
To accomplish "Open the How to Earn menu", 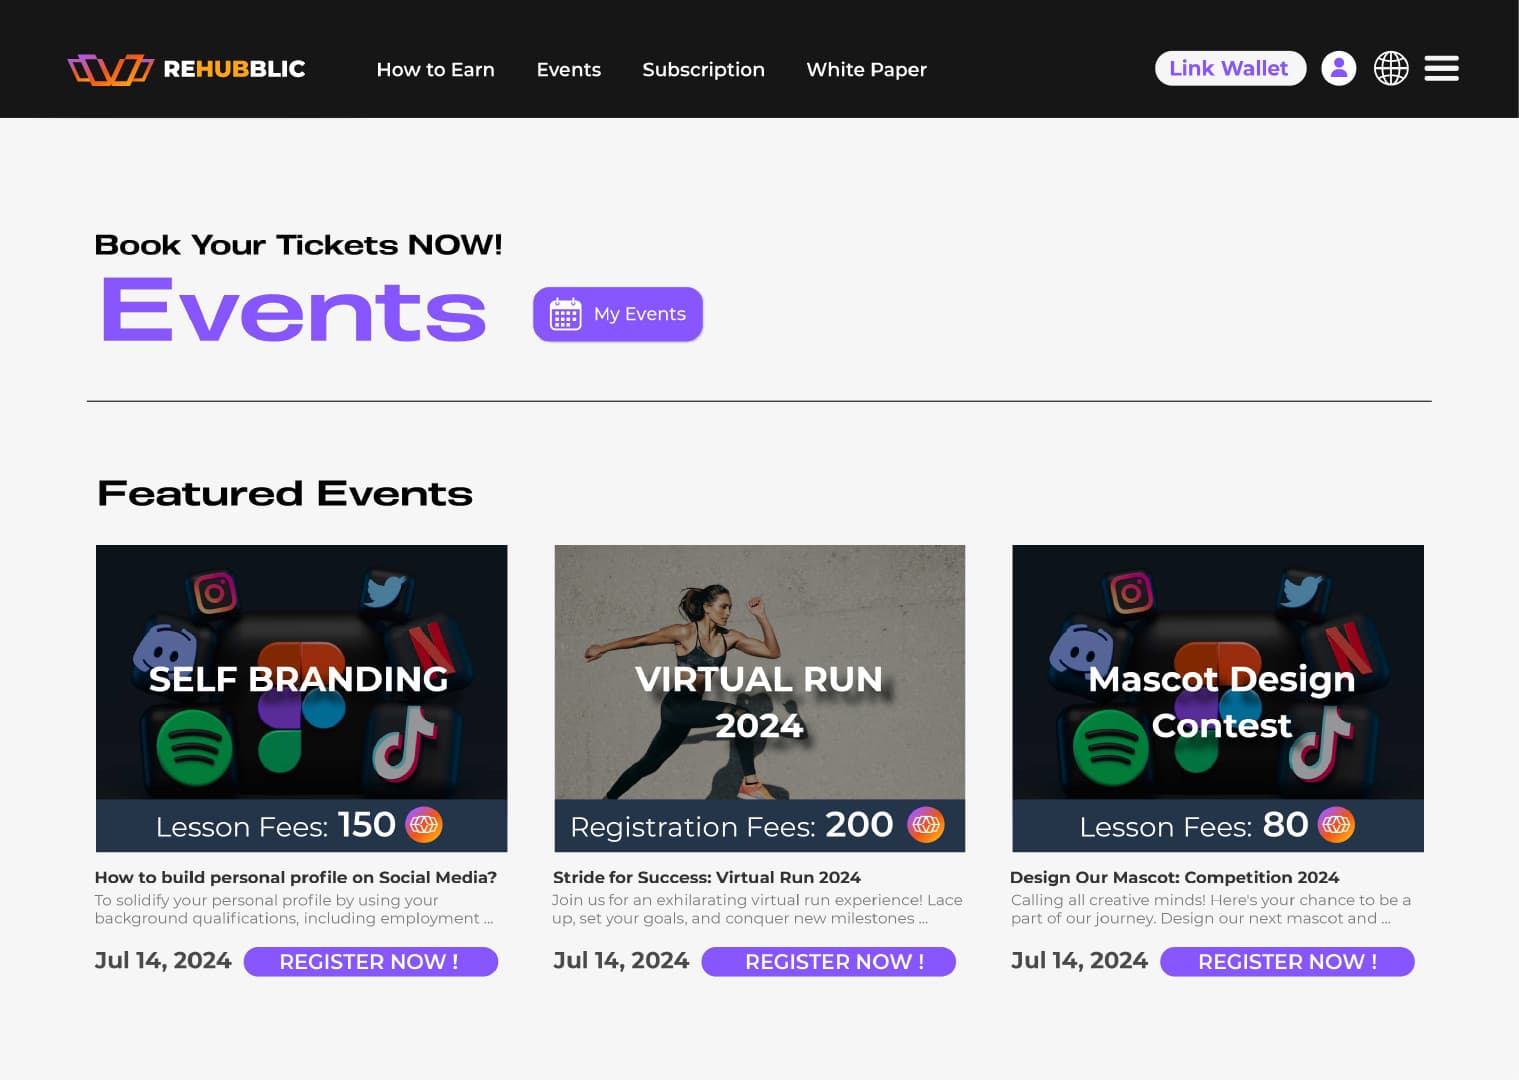I will pos(435,70).
